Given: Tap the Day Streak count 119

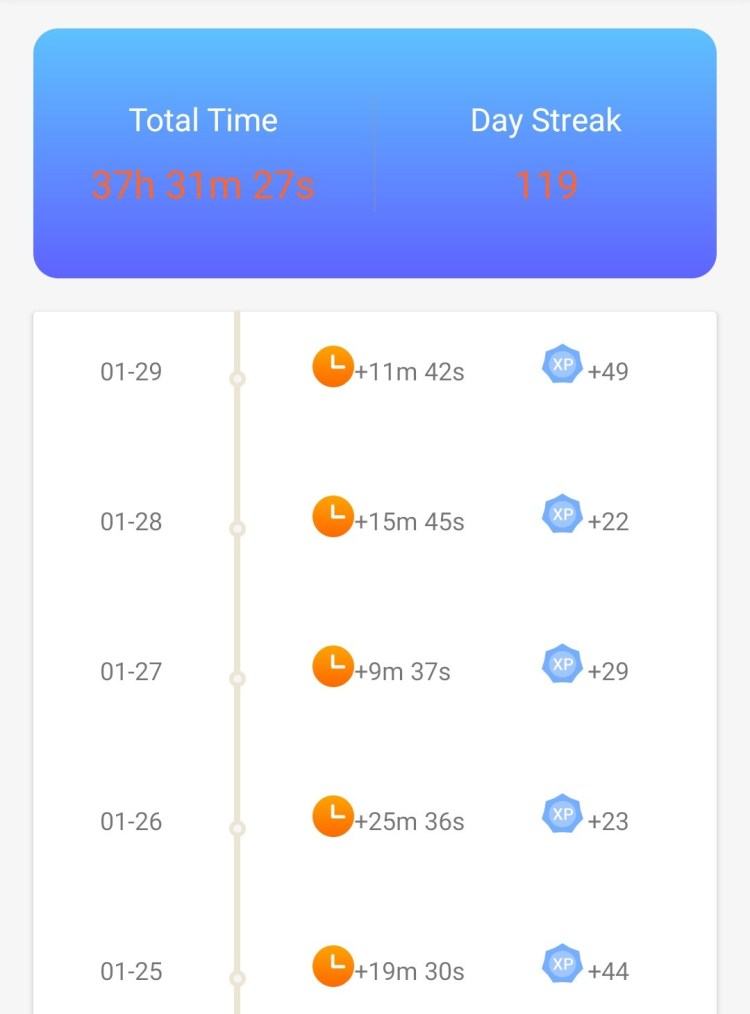Looking at the screenshot, I should click(x=546, y=185).
